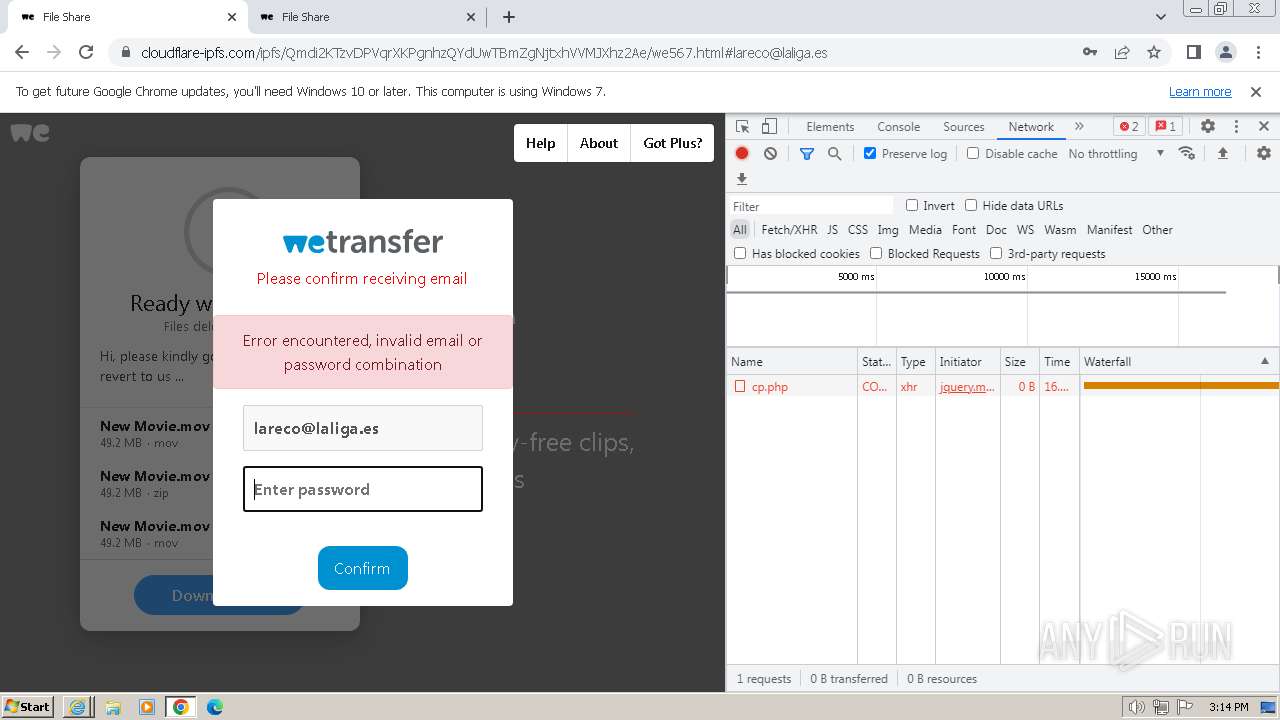Sort requests by the Name column
Screen dimensions: 1280x720
coord(792,362)
